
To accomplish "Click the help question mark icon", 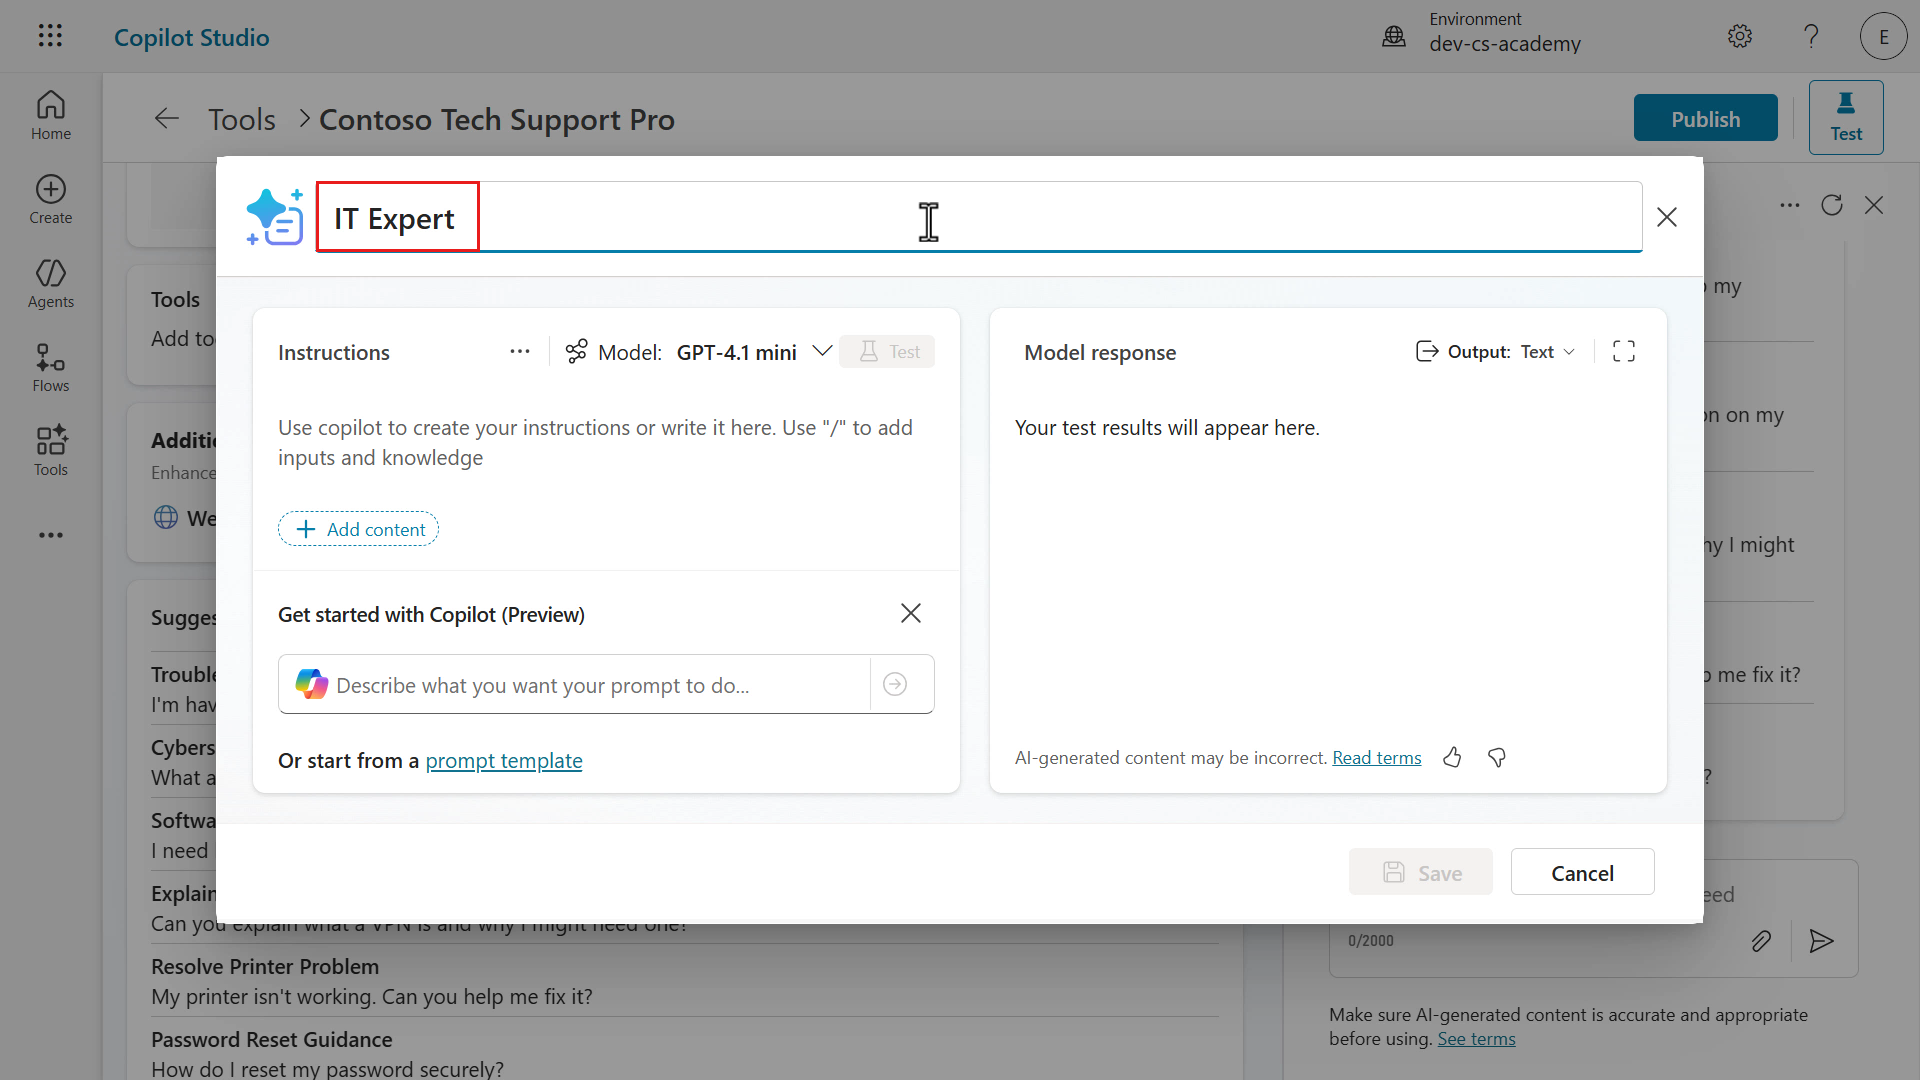I will click(x=1811, y=37).
